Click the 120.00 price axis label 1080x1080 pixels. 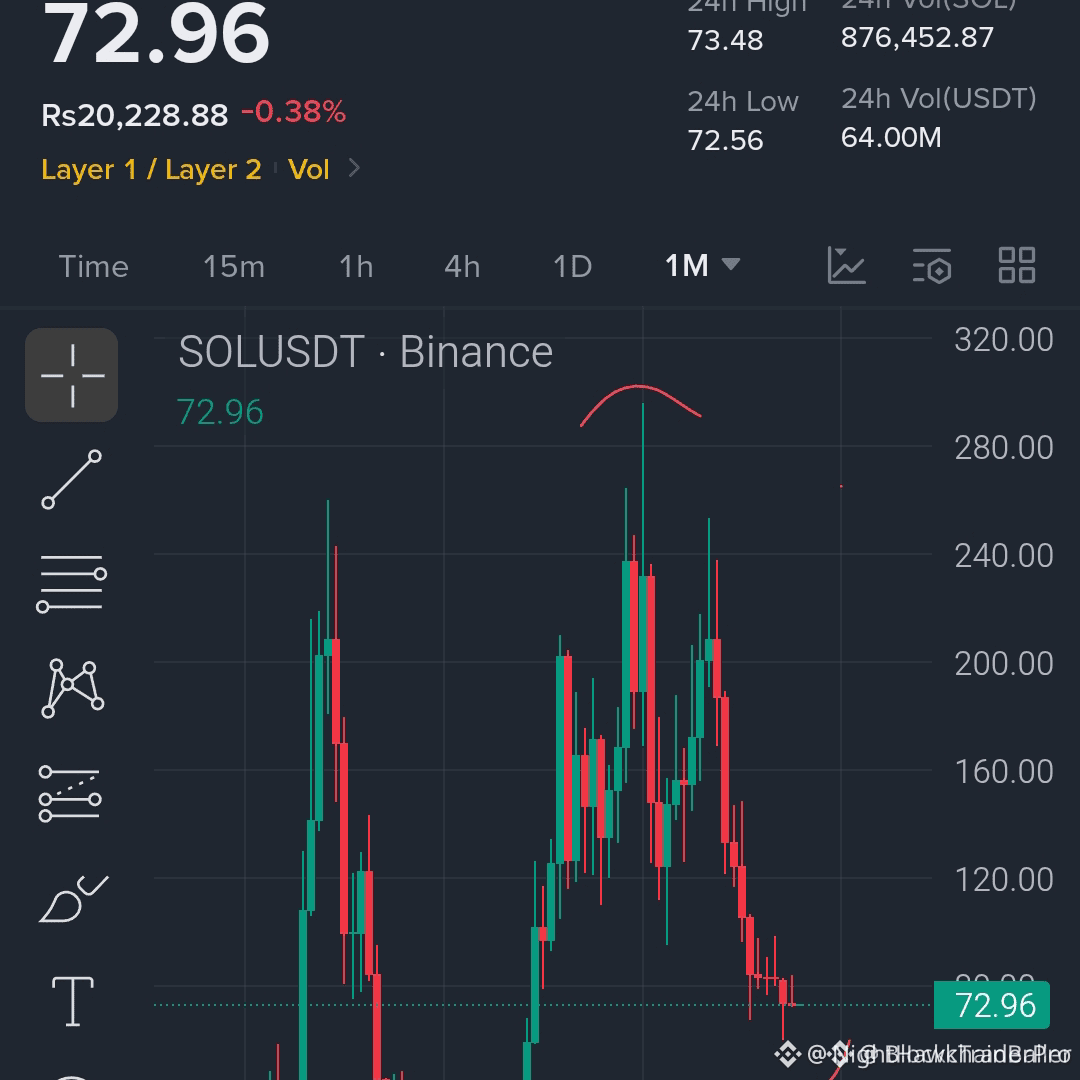pyautogui.click(x=1004, y=880)
